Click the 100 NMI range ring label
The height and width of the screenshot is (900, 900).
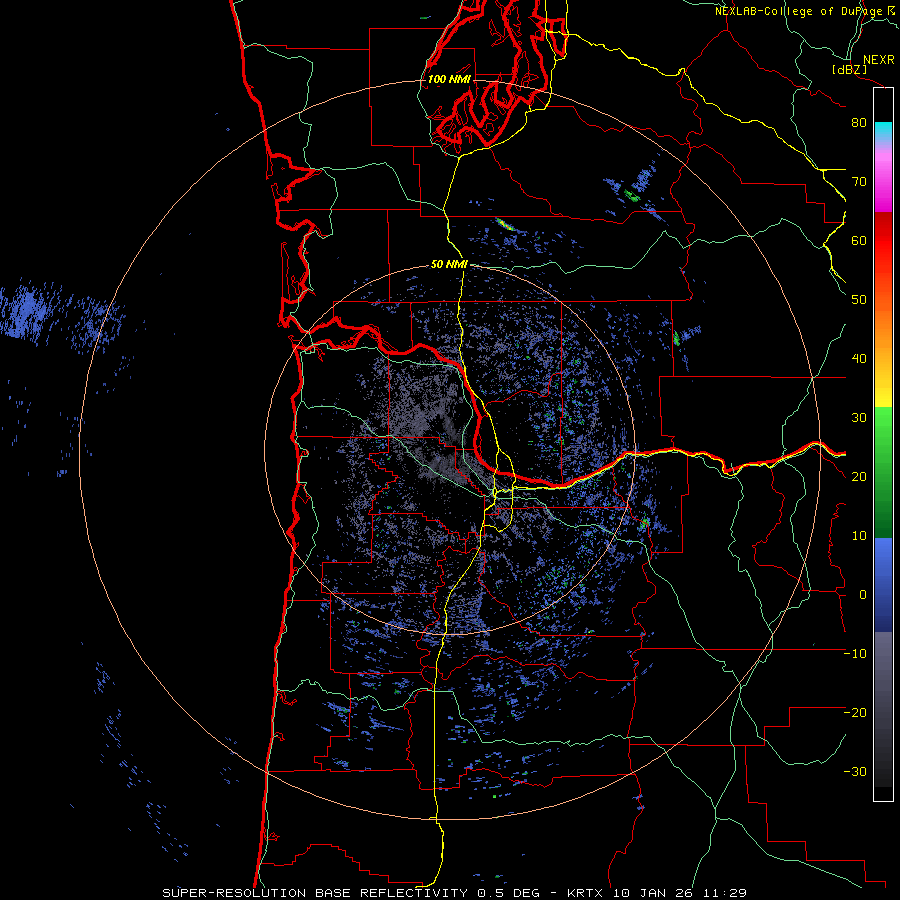(x=449, y=79)
